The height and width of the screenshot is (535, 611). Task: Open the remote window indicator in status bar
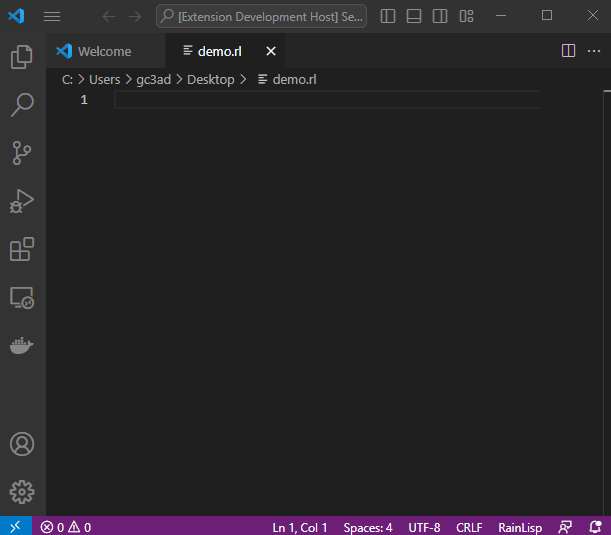coord(16,527)
